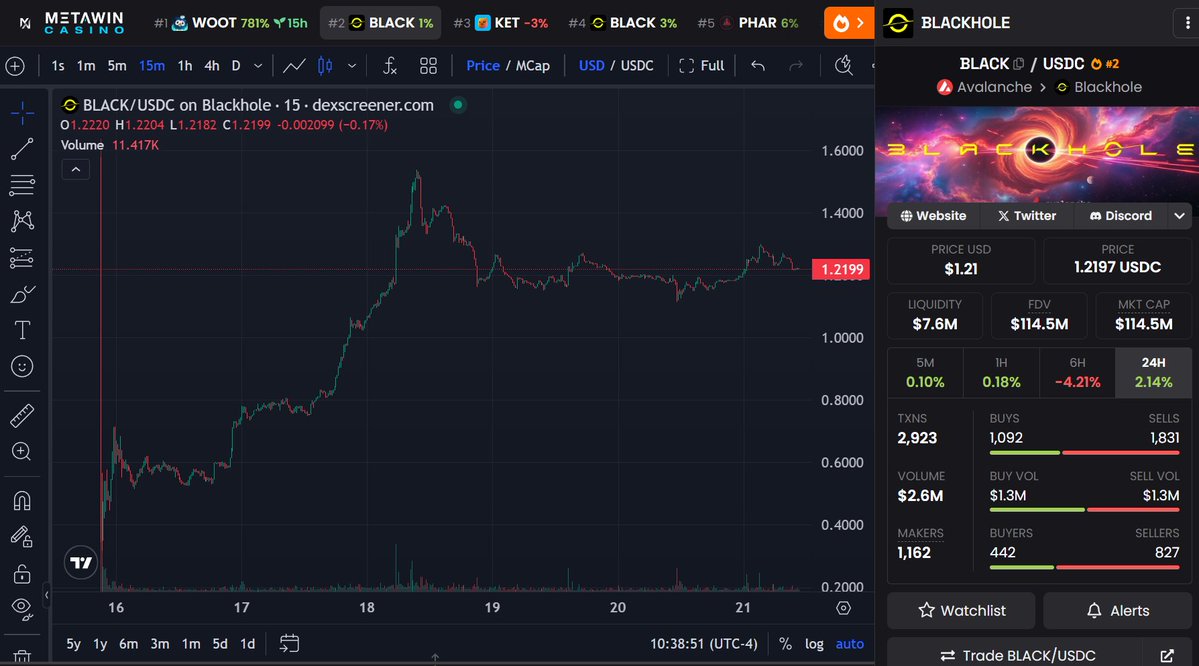Set chart range to 5y
1199x666 pixels.
coord(73,644)
